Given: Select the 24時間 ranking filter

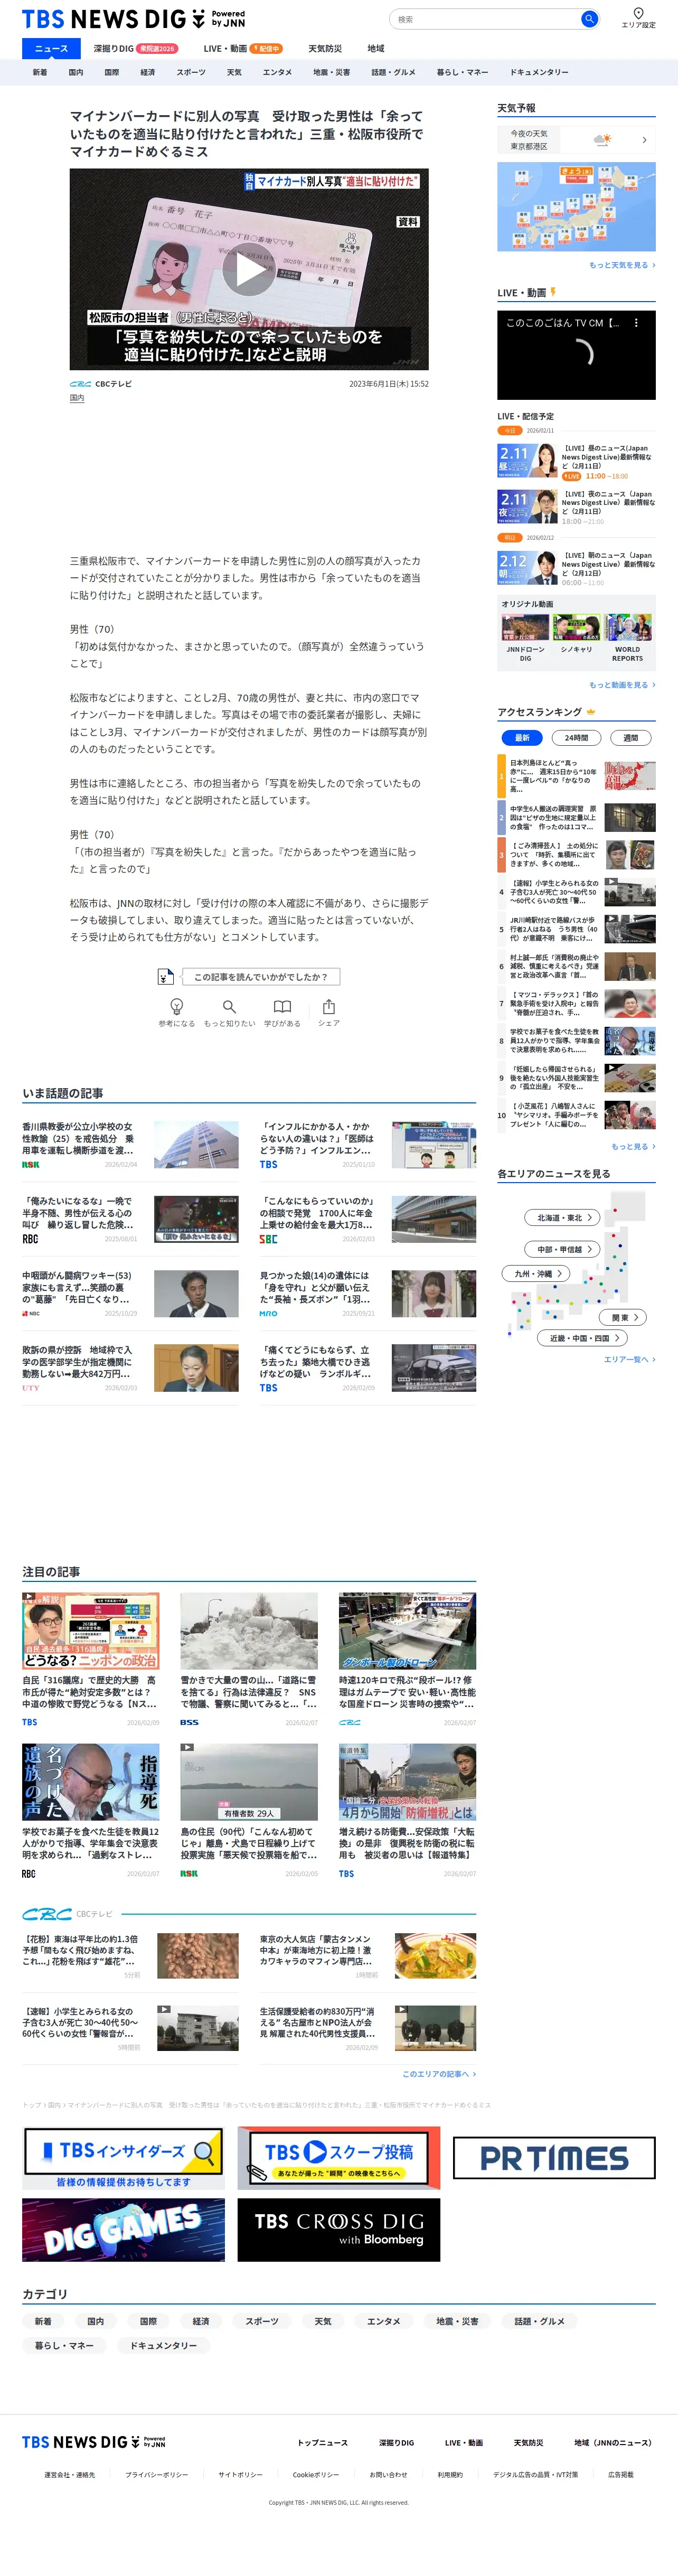Looking at the screenshot, I should point(576,738).
